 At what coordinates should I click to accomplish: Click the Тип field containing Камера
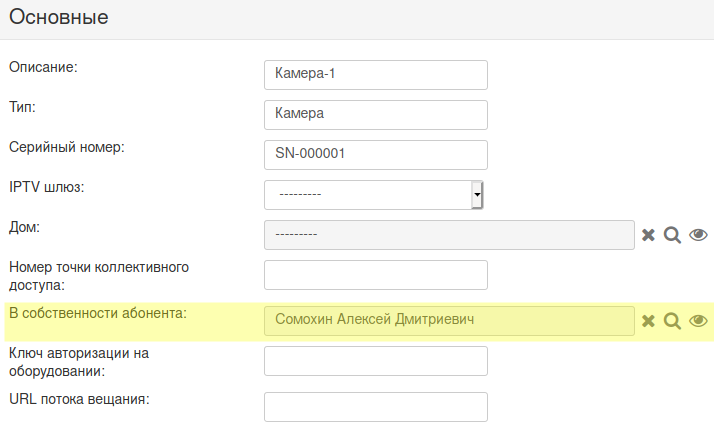pyautogui.click(x=376, y=115)
